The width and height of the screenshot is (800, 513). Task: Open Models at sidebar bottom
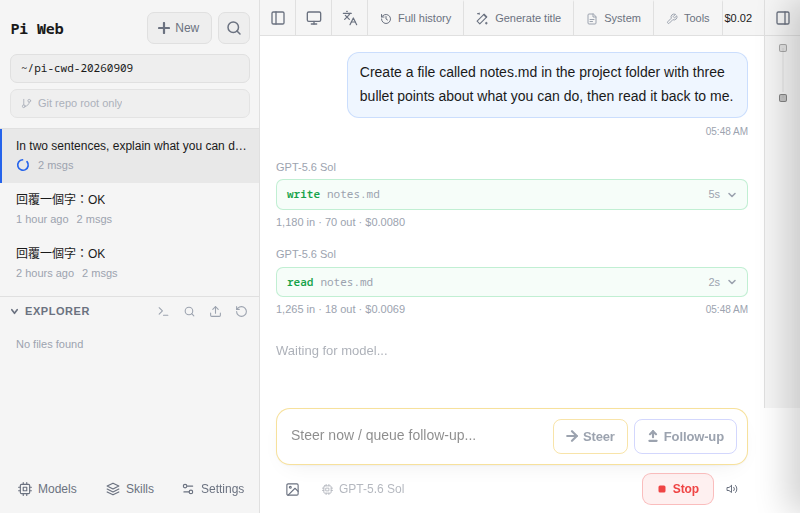click(47, 489)
